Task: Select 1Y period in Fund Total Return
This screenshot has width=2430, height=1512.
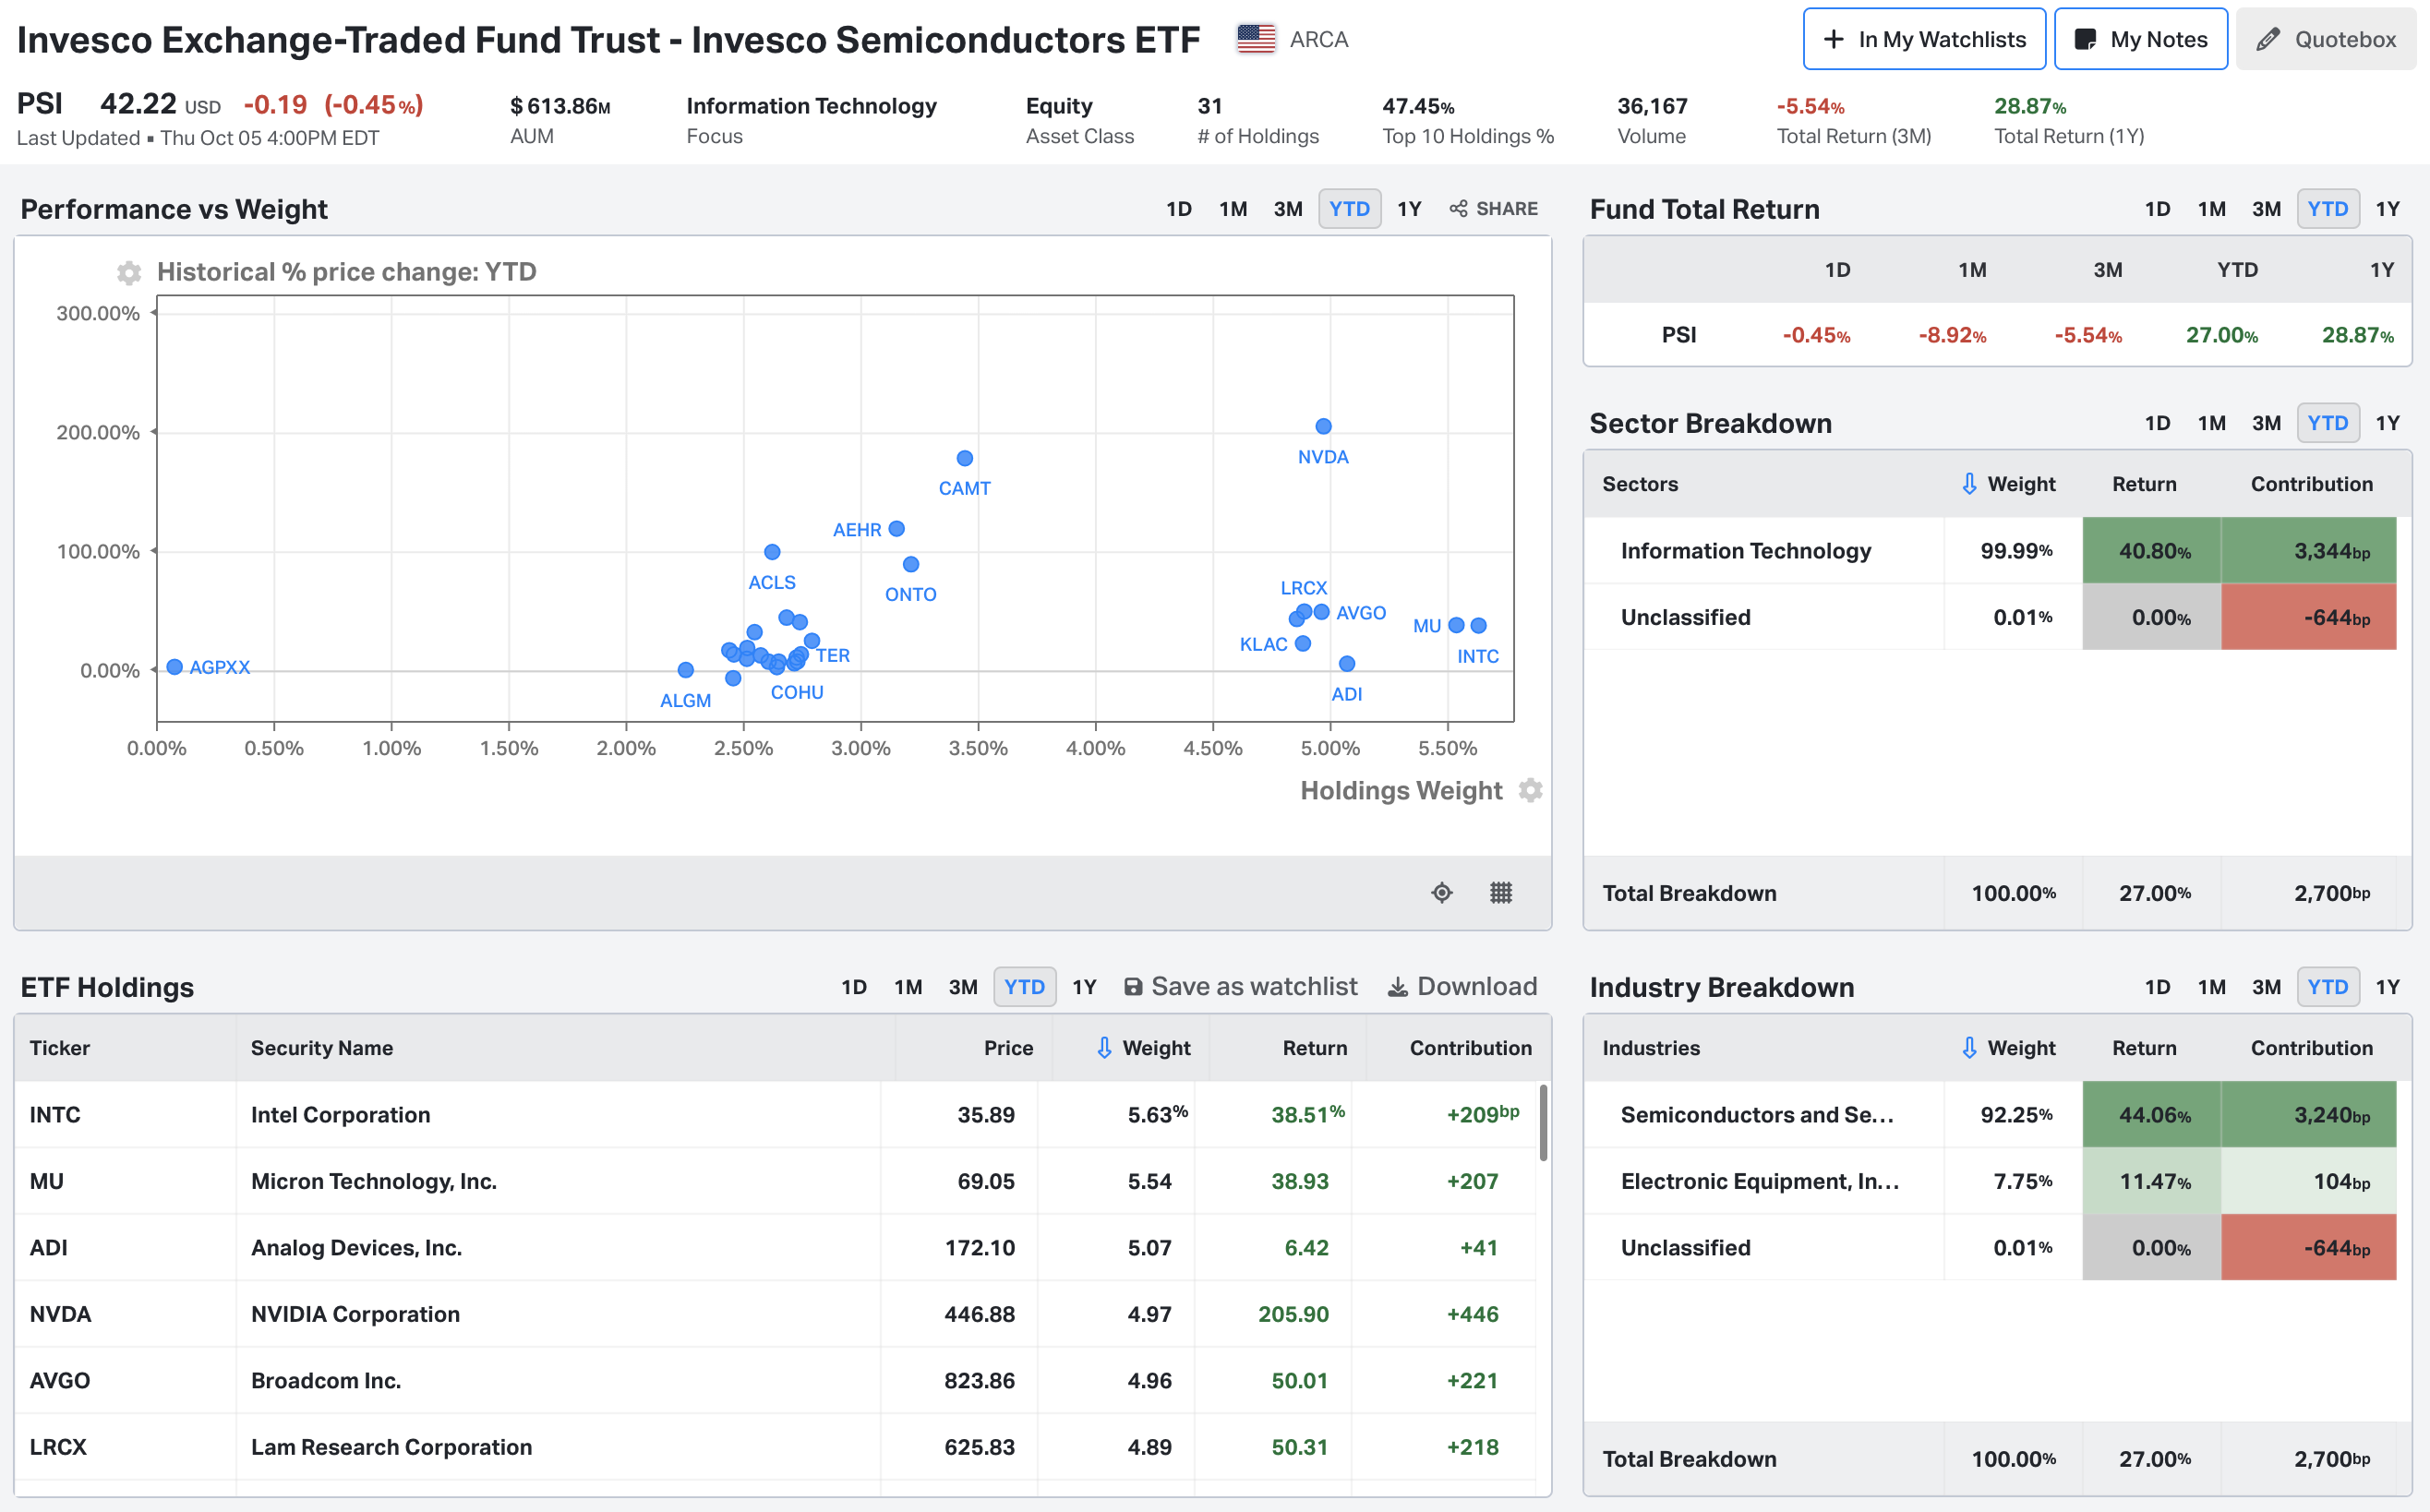Action: pos(2388,209)
